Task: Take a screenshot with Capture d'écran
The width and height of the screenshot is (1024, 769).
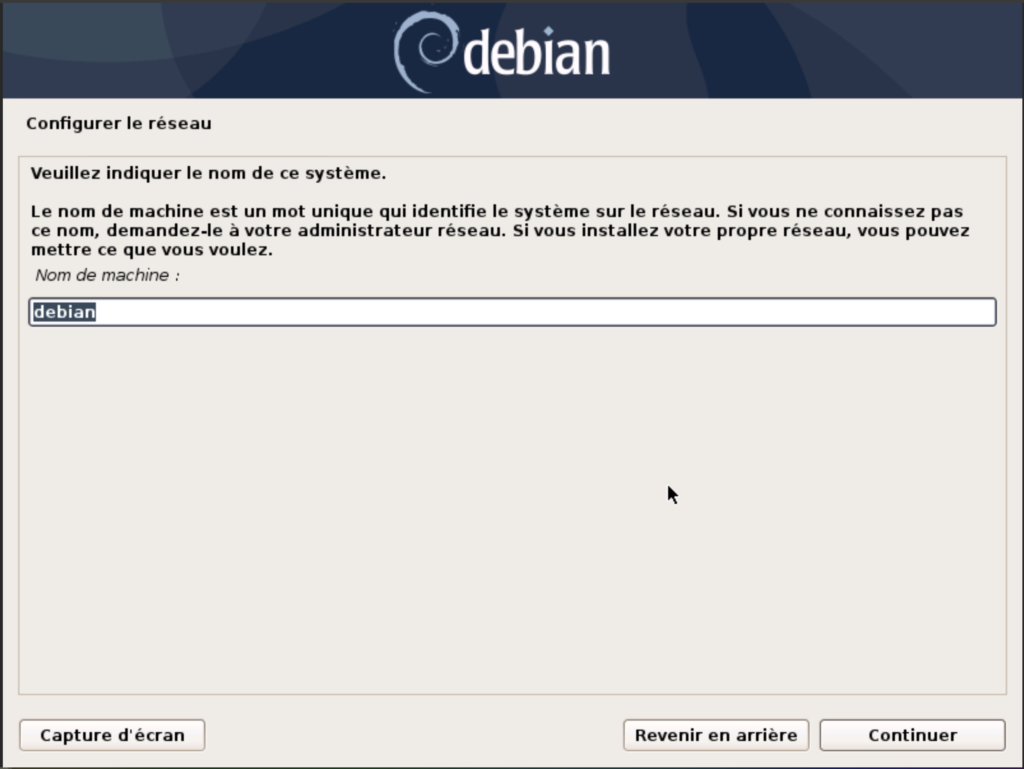Action: point(112,735)
